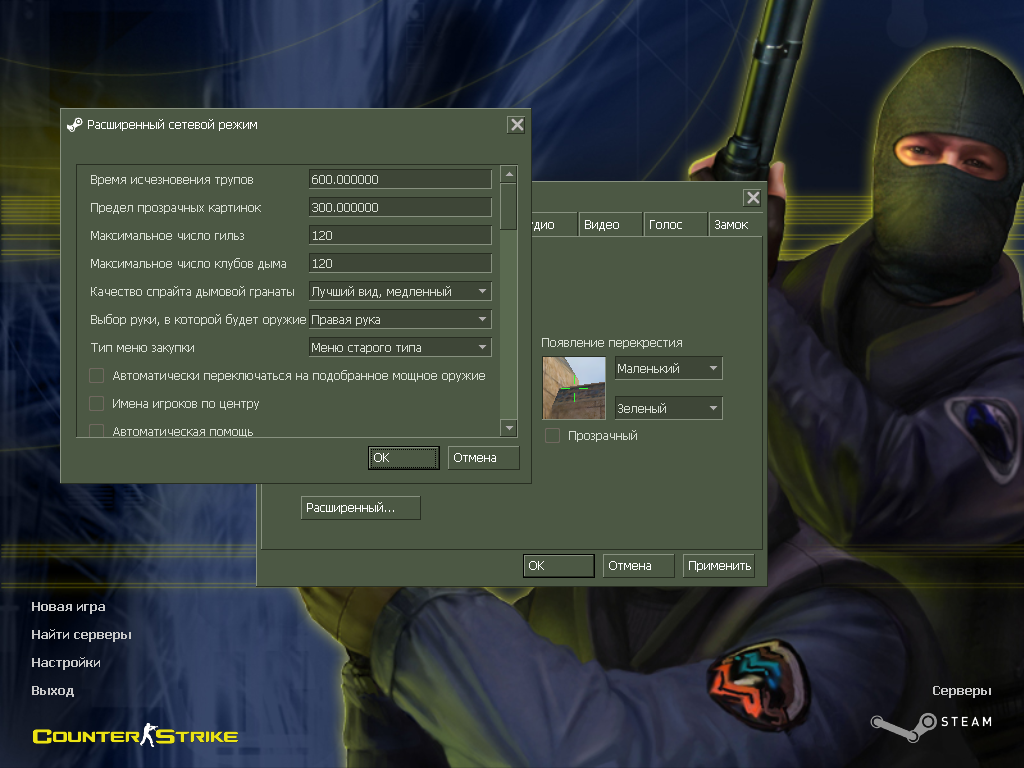Toggle Автоматическая помощь checkbox
The width and height of the screenshot is (1024, 768).
tap(97, 430)
